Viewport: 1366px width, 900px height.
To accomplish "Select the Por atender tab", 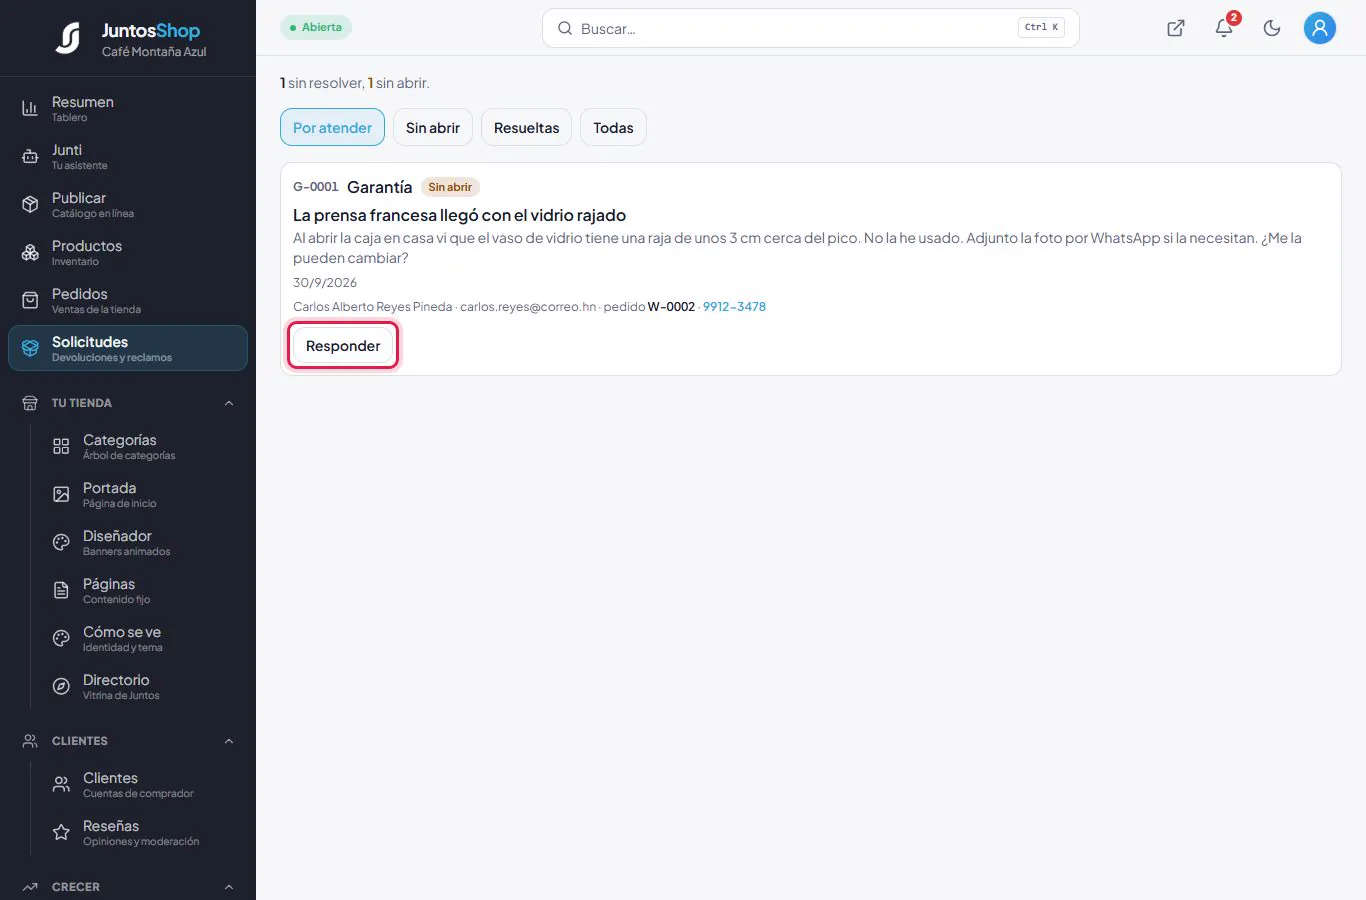I will coord(332,127).
